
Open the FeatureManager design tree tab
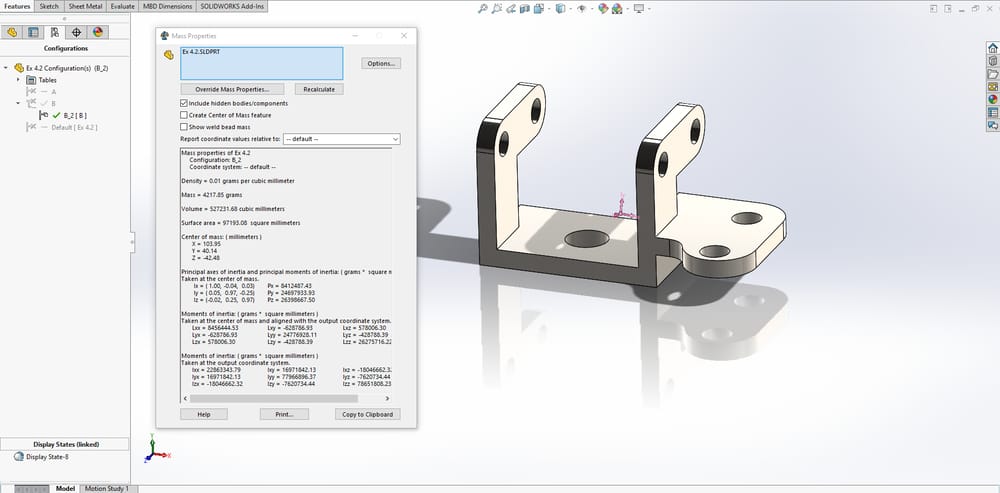(11, 33)
